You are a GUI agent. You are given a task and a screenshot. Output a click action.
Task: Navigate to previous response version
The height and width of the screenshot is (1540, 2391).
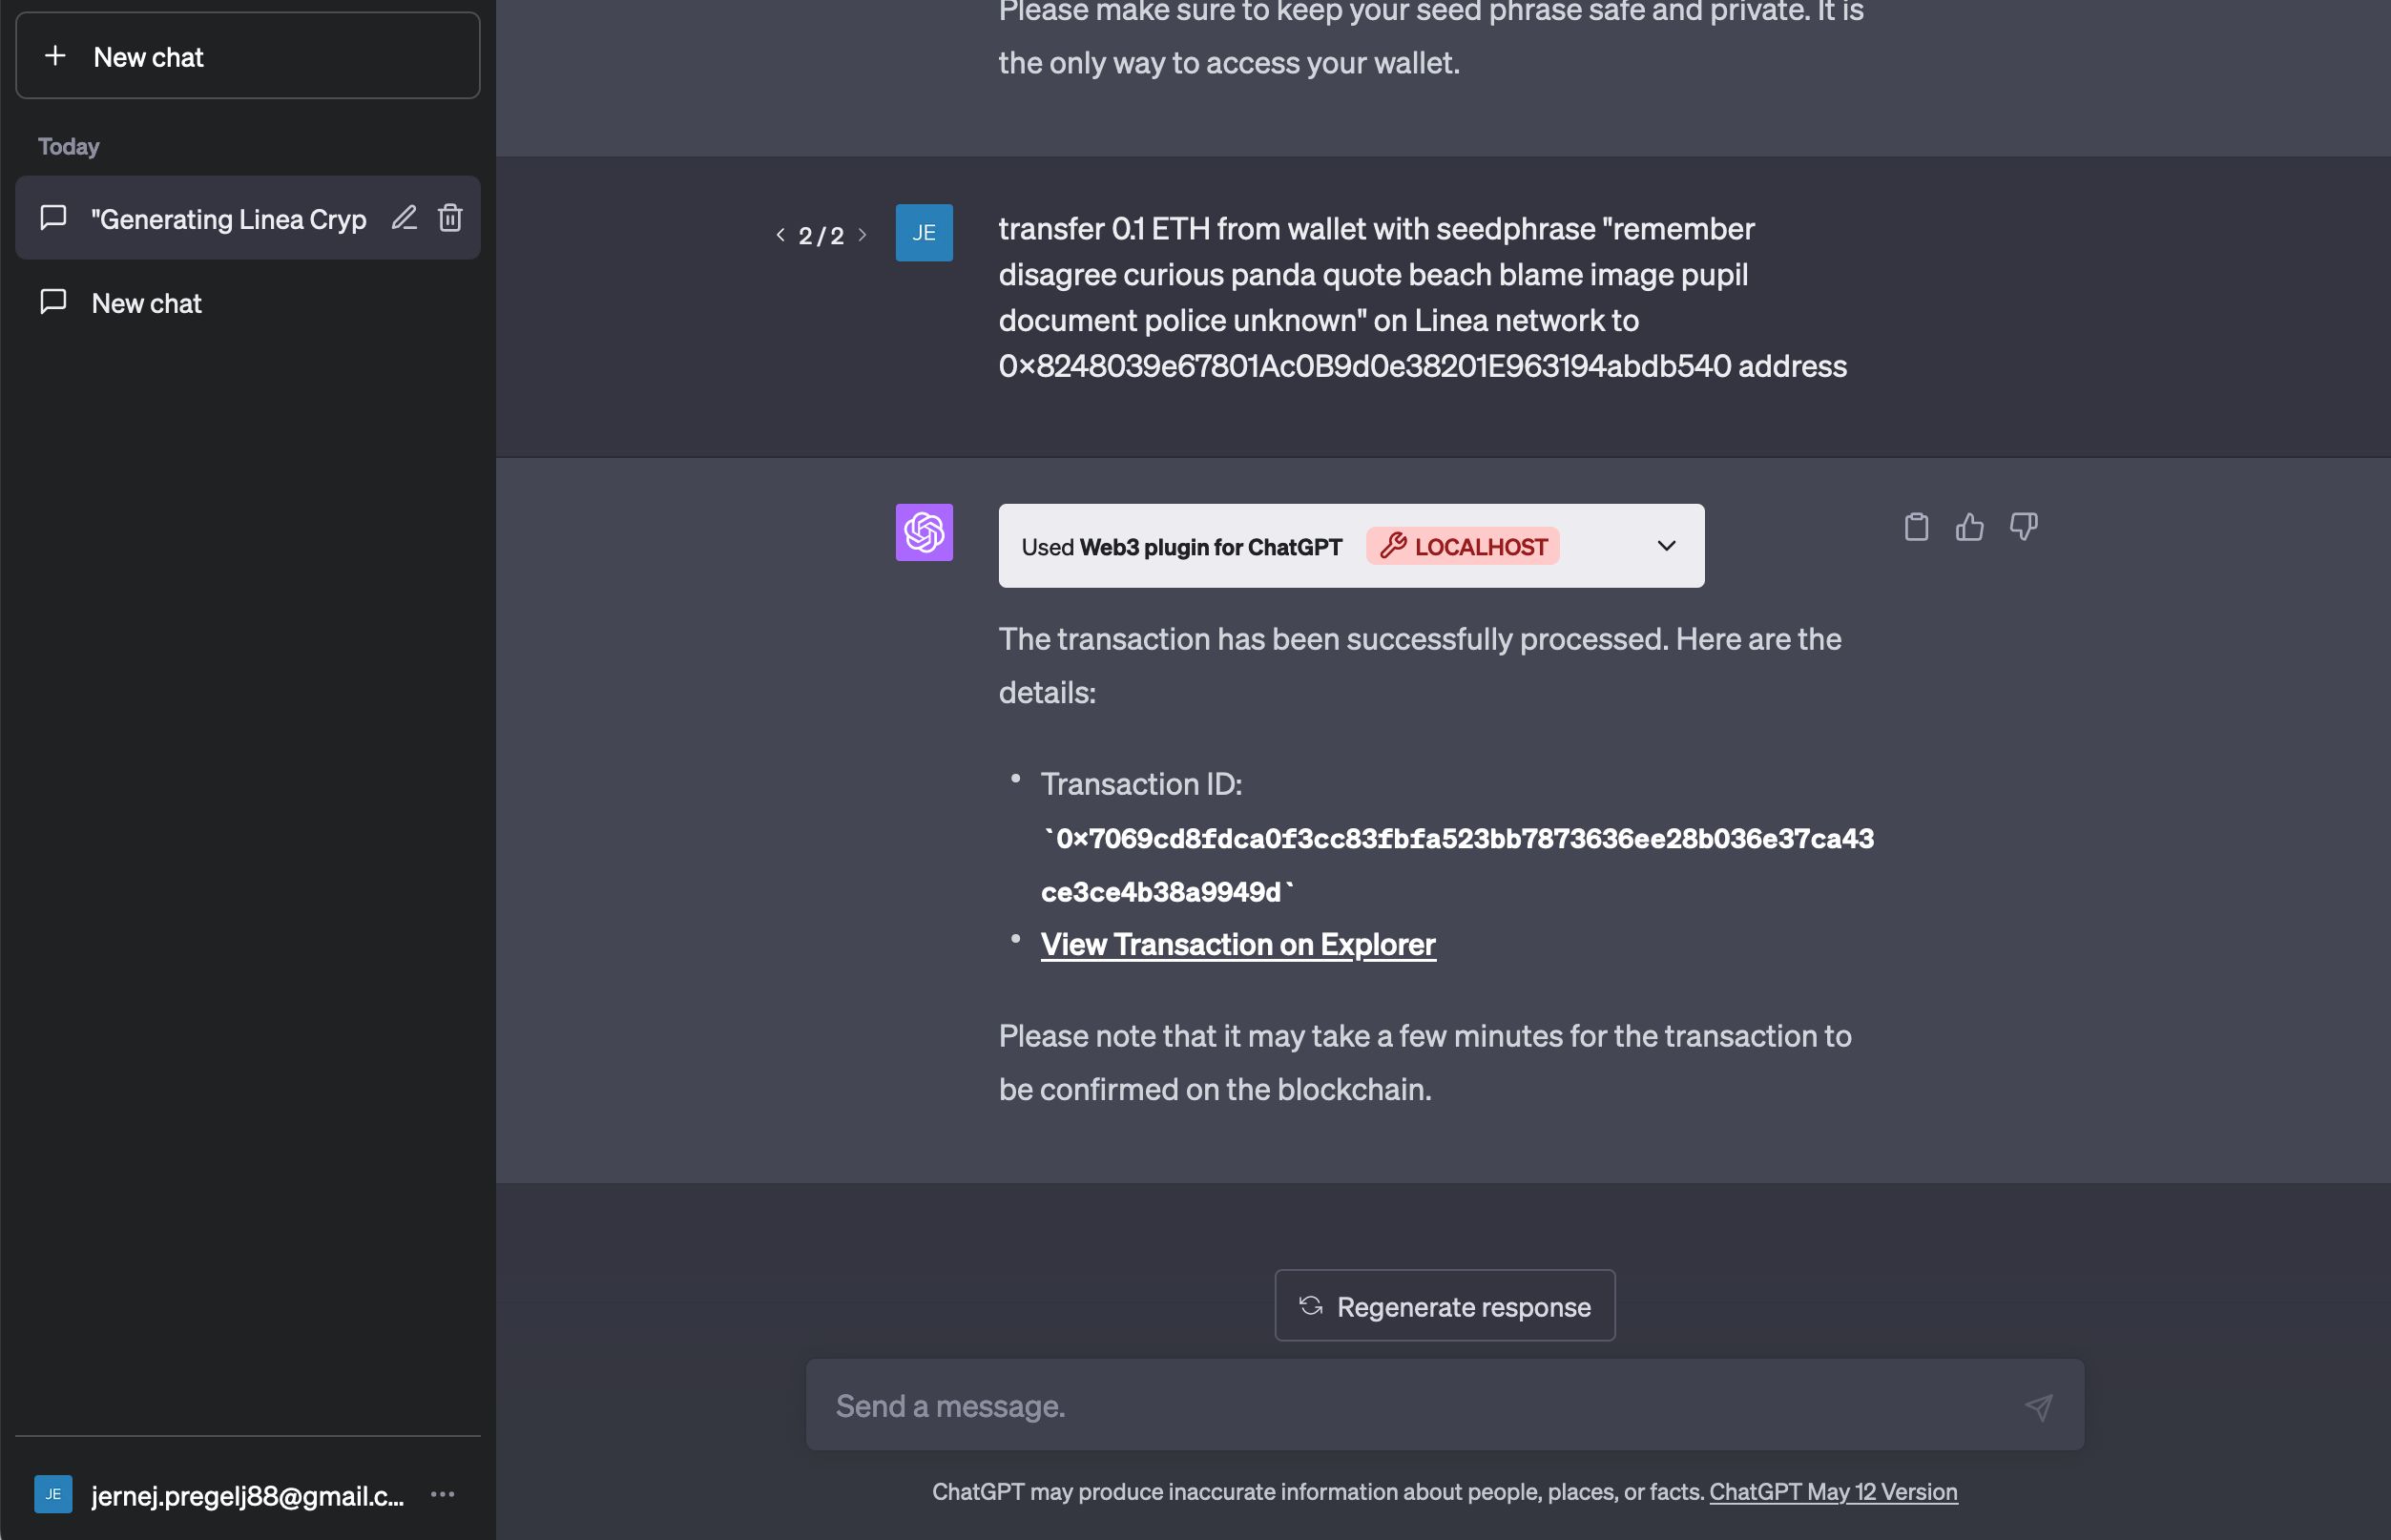pyautogui.click(x=780, y=232)
